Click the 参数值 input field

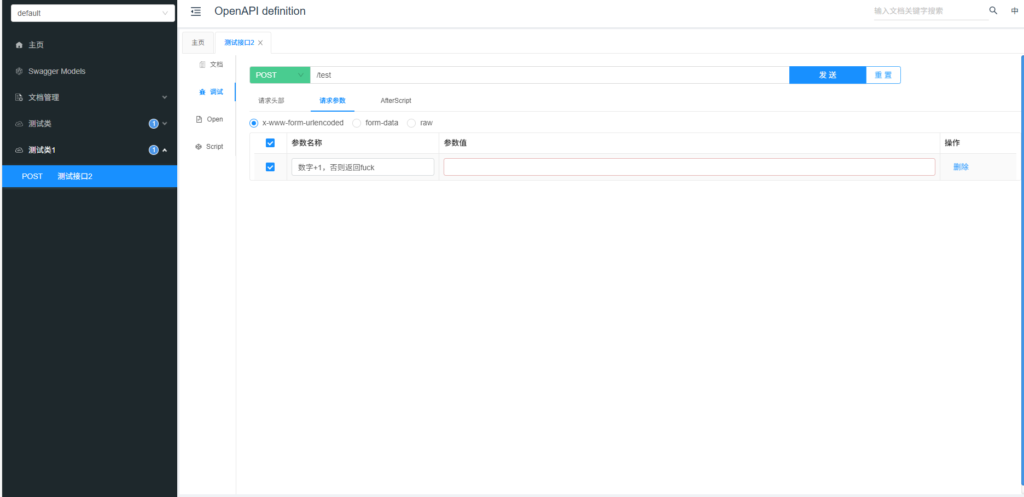click(689, 167)
